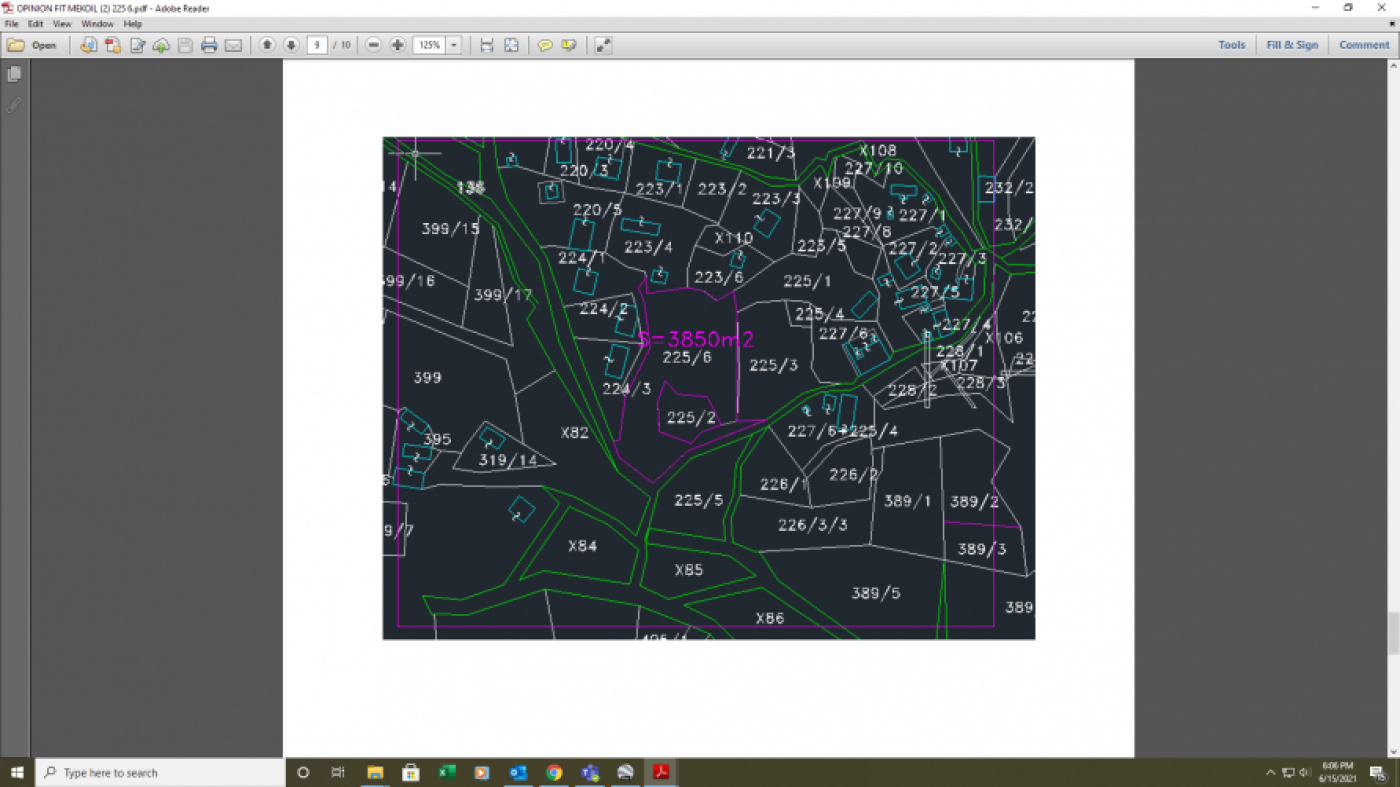Open attachments panel paperclip icon

[x=14, y=104]
